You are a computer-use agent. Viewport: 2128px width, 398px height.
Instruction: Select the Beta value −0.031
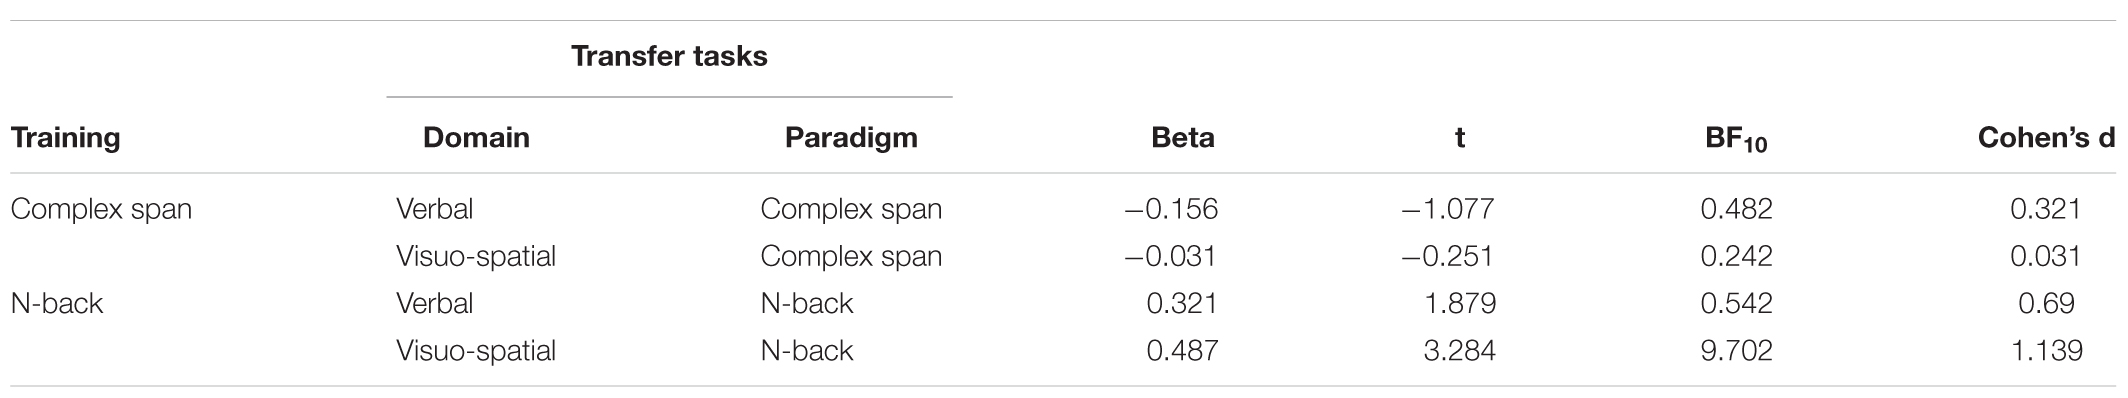click(x=1170, y=256)
